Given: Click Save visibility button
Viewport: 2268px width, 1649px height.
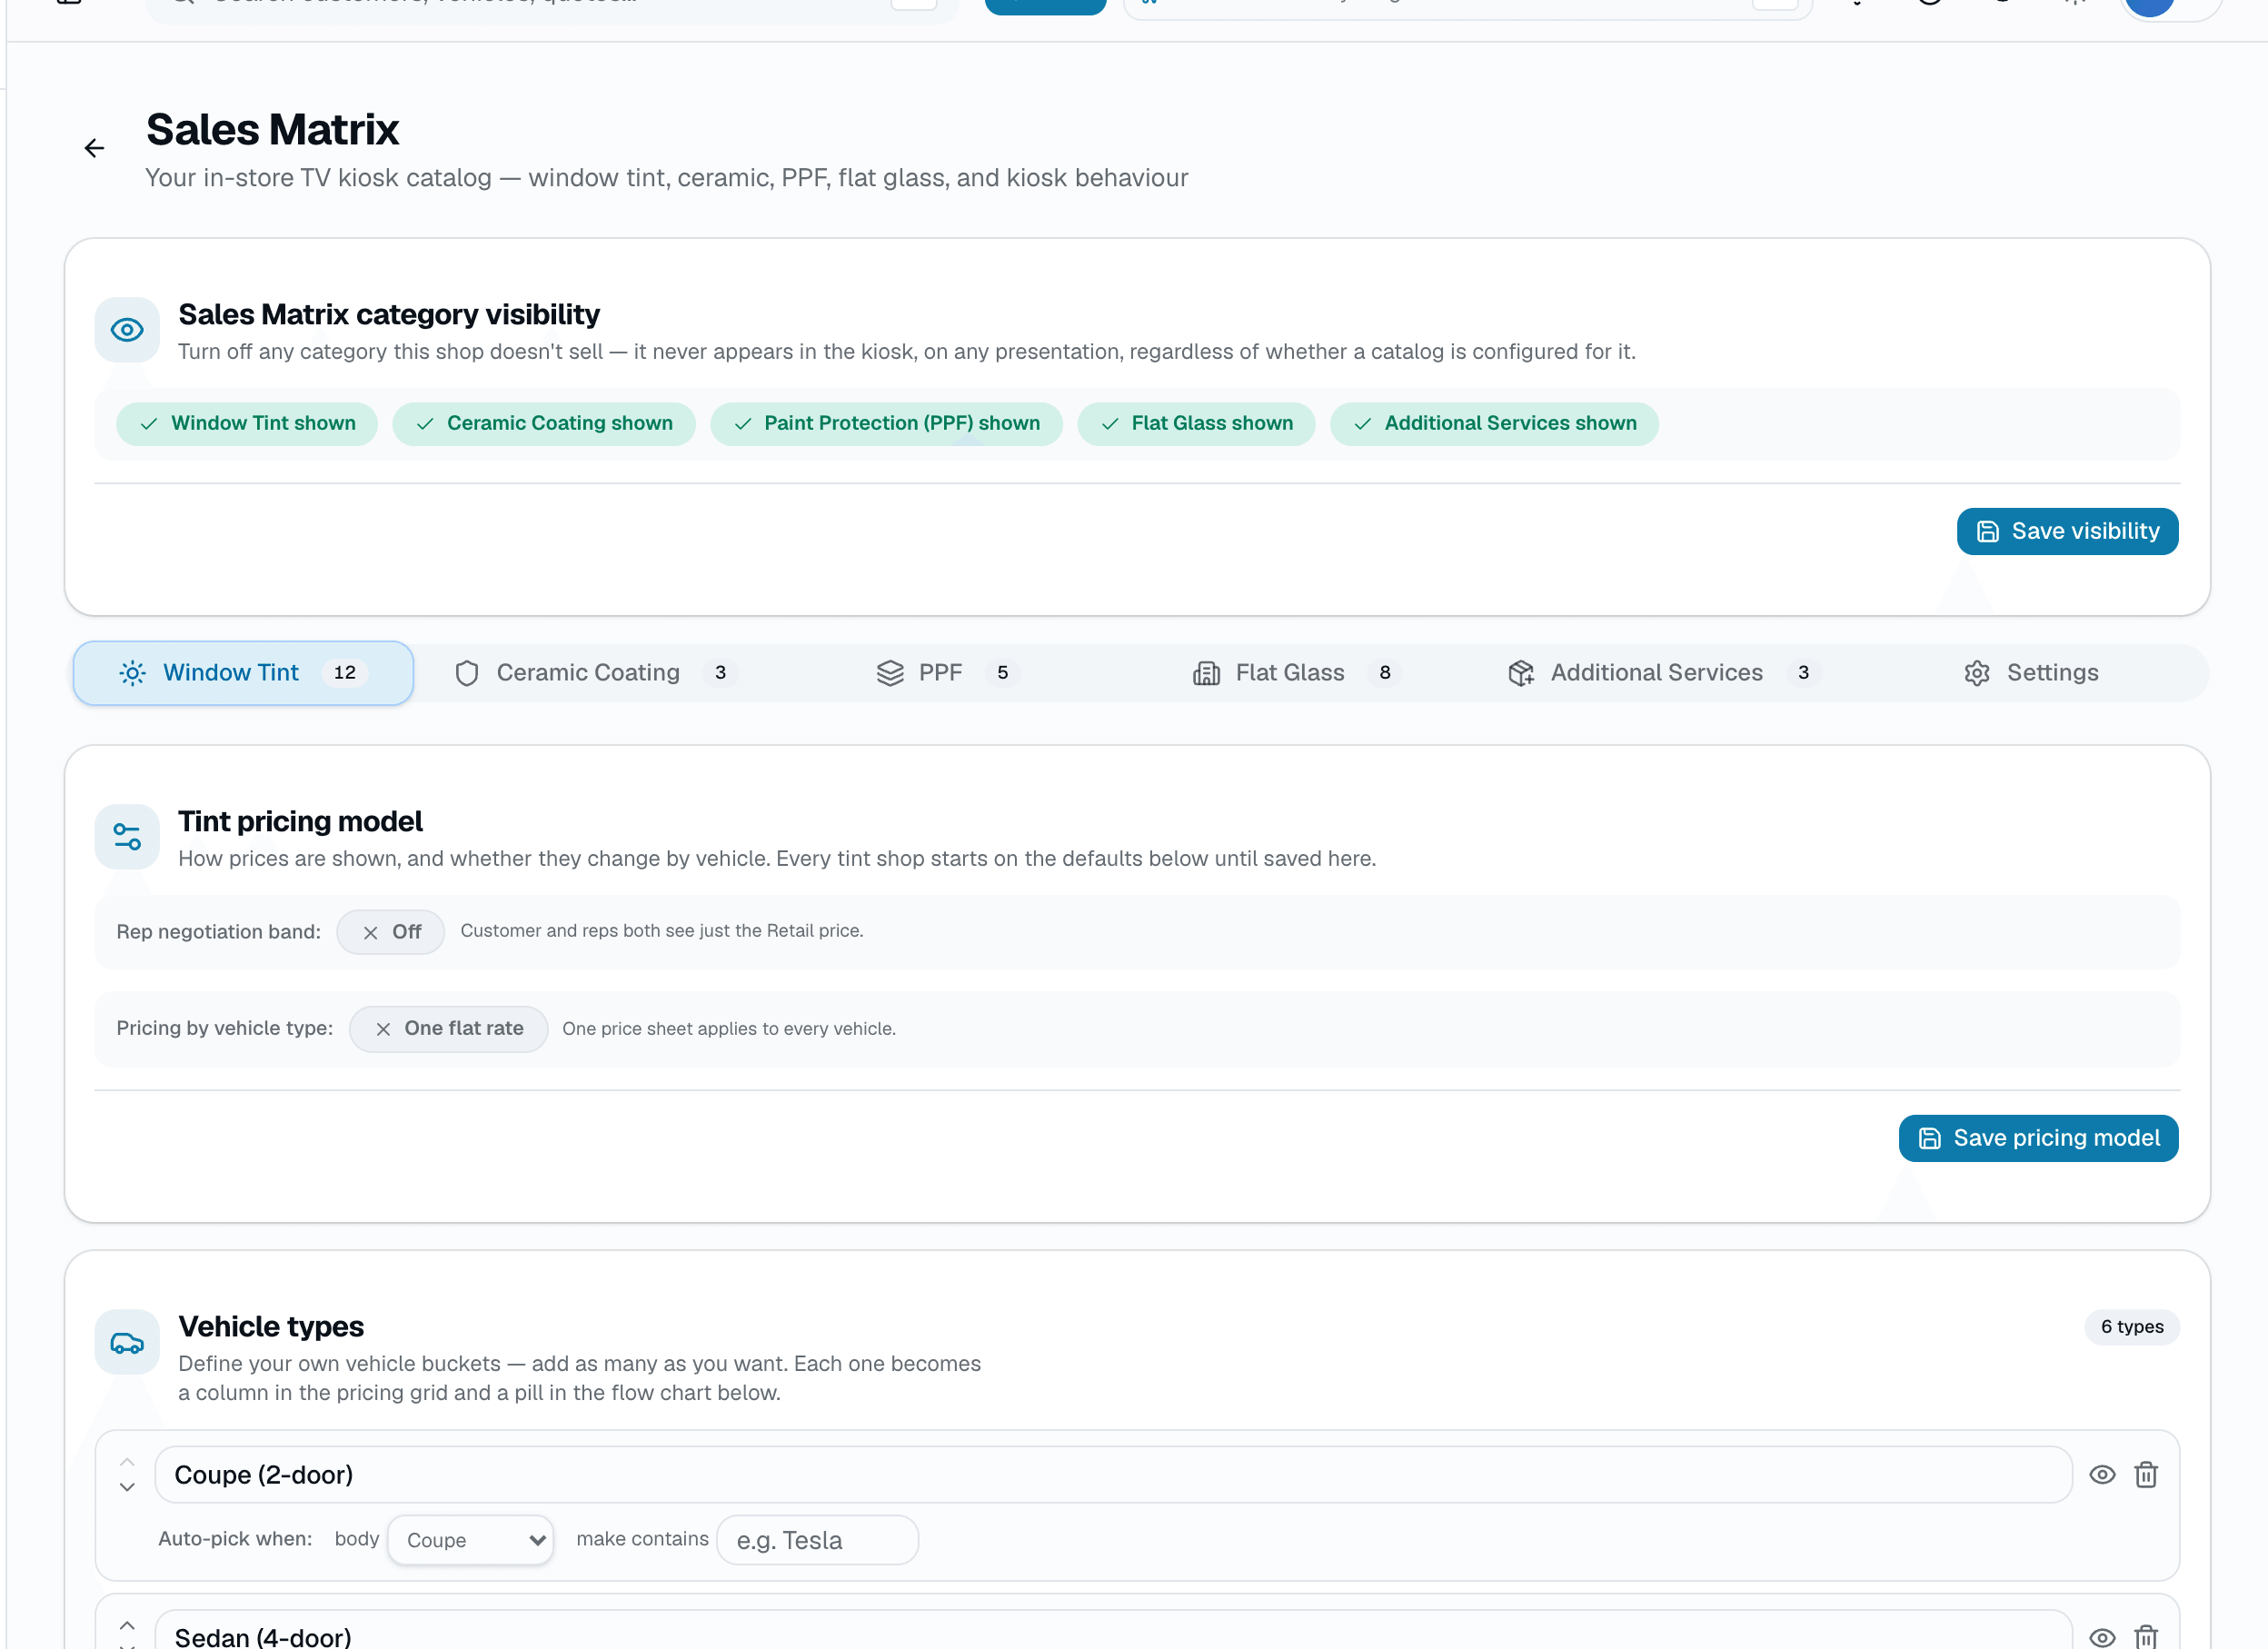Looking at the screenshot, I should coord(2067,532).
